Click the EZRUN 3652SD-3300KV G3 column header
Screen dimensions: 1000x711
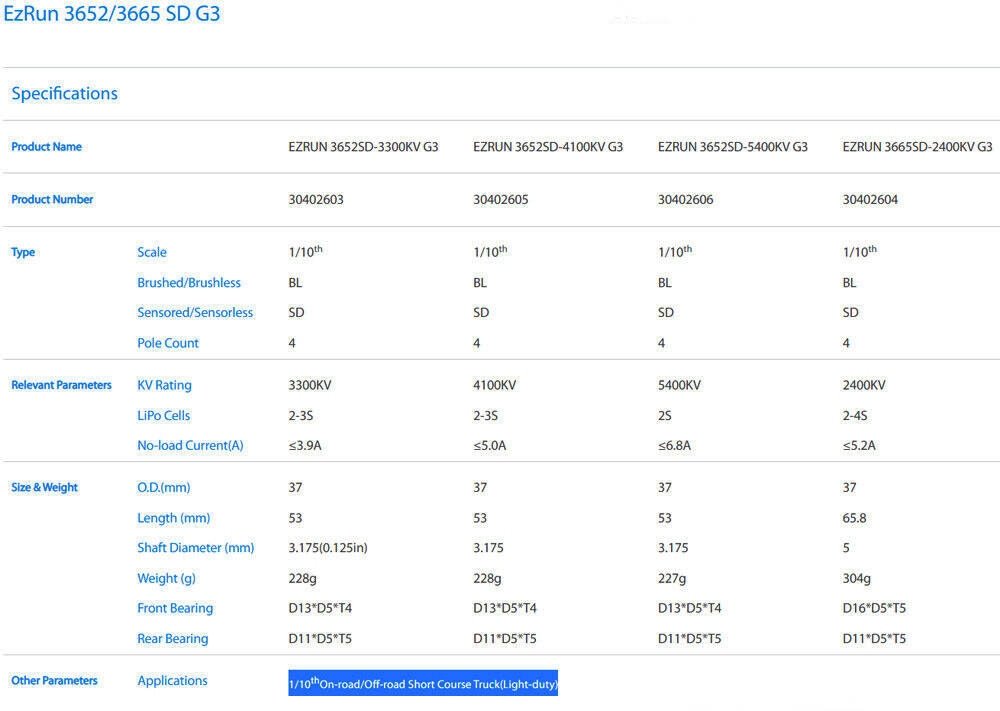[363, 147]
